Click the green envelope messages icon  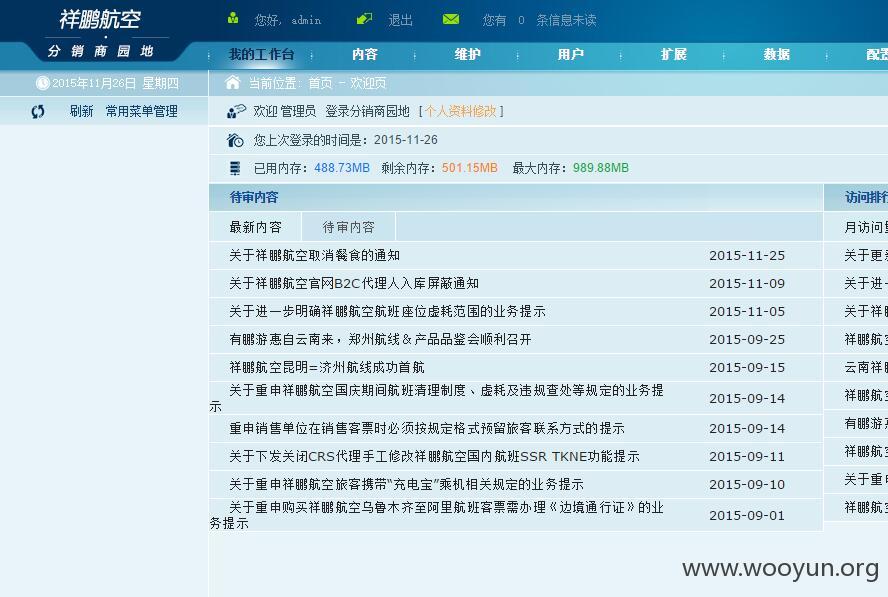(x=451, y=19)
